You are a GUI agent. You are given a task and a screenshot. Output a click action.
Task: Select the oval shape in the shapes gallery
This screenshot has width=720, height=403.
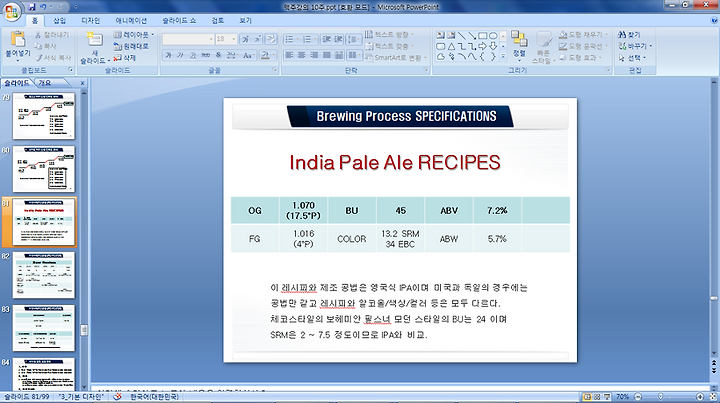[x=493, y=35]
